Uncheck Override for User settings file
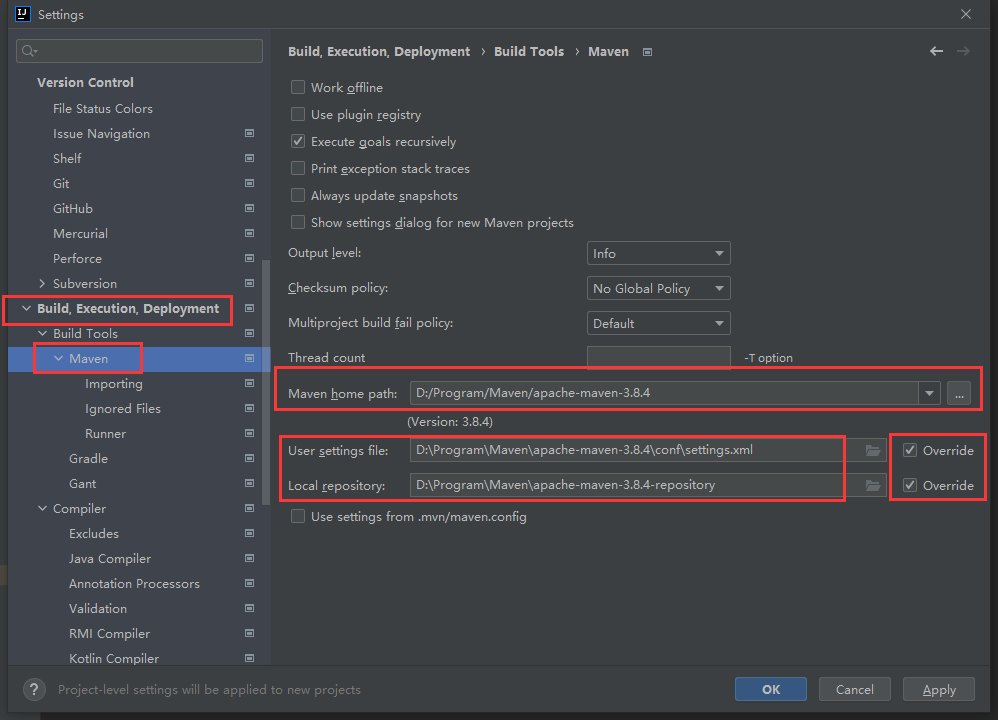Image resolution: width=998 pixels, height=720 pixels. [x=910, y=450]
